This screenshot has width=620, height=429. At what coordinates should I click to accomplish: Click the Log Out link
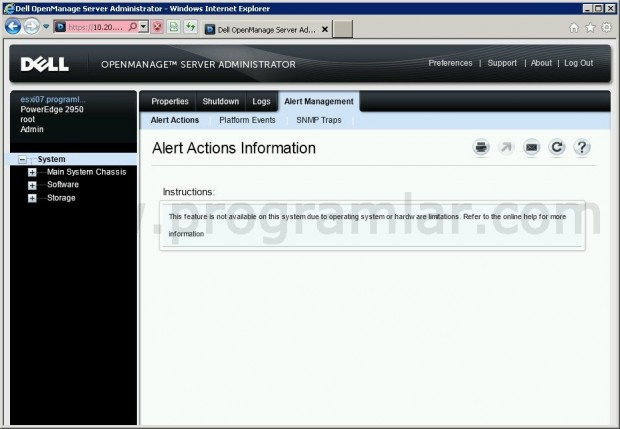578,63
